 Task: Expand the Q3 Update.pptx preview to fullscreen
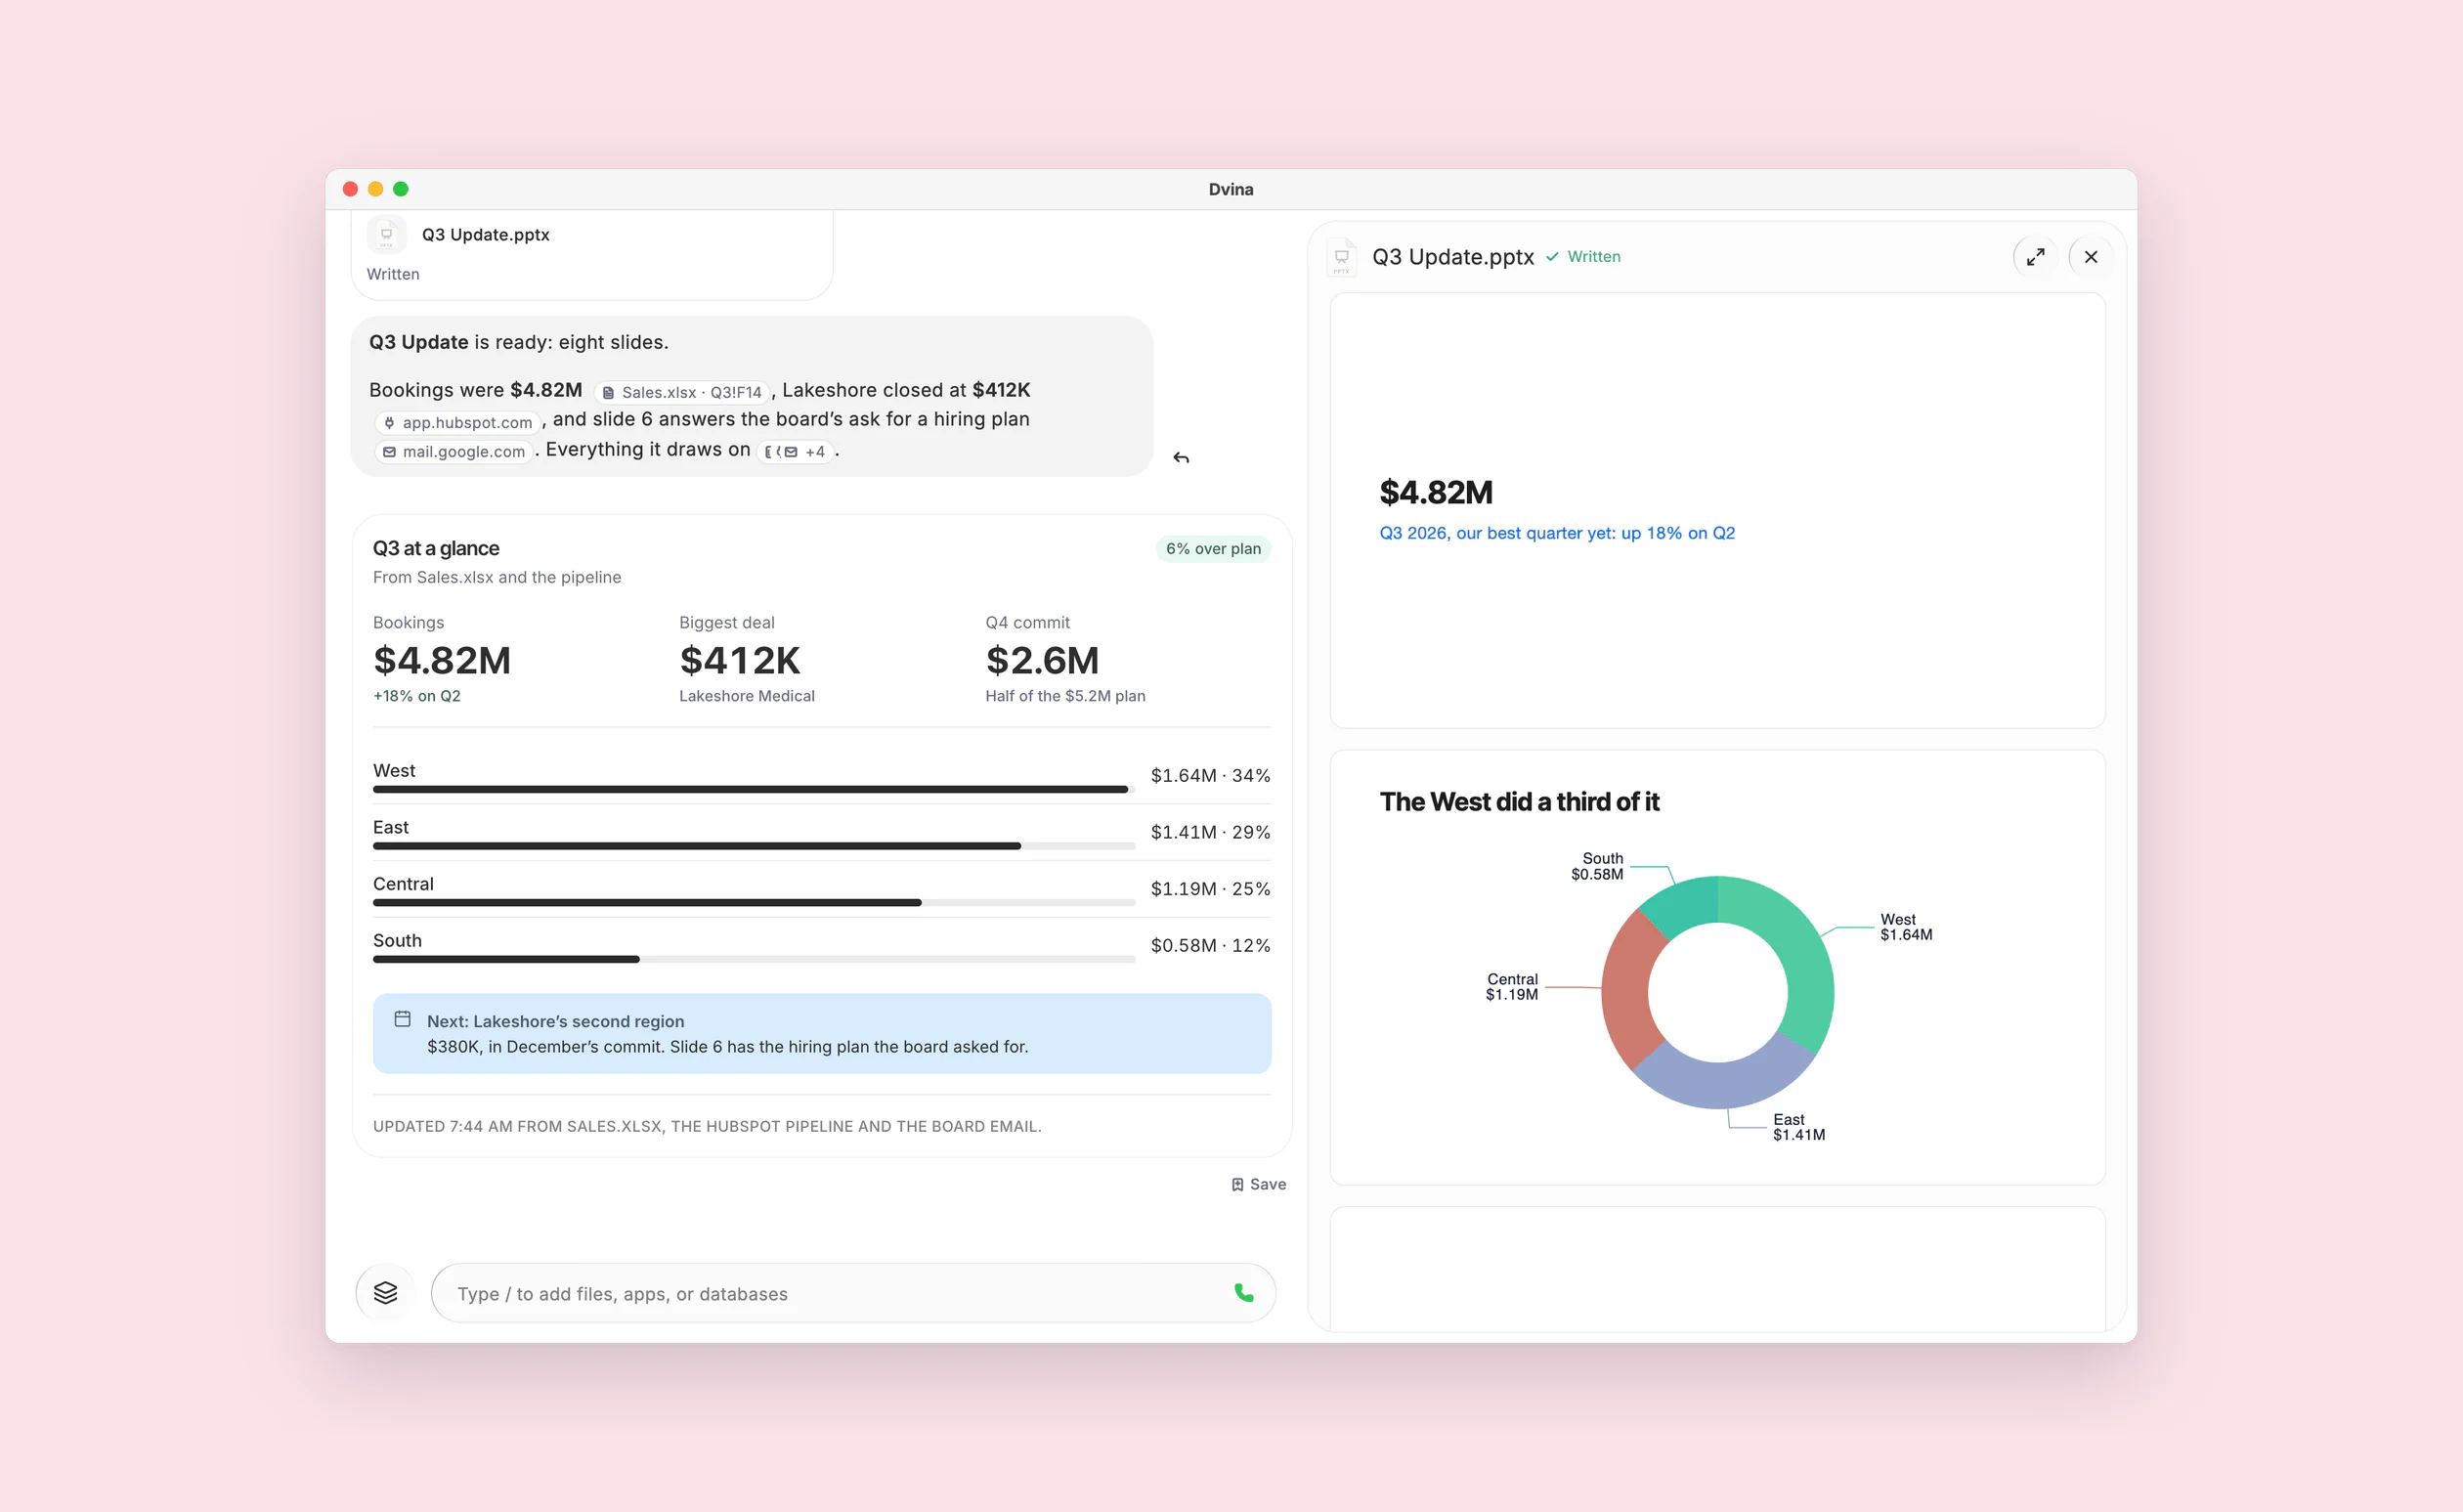click(x=2035, y=257)
